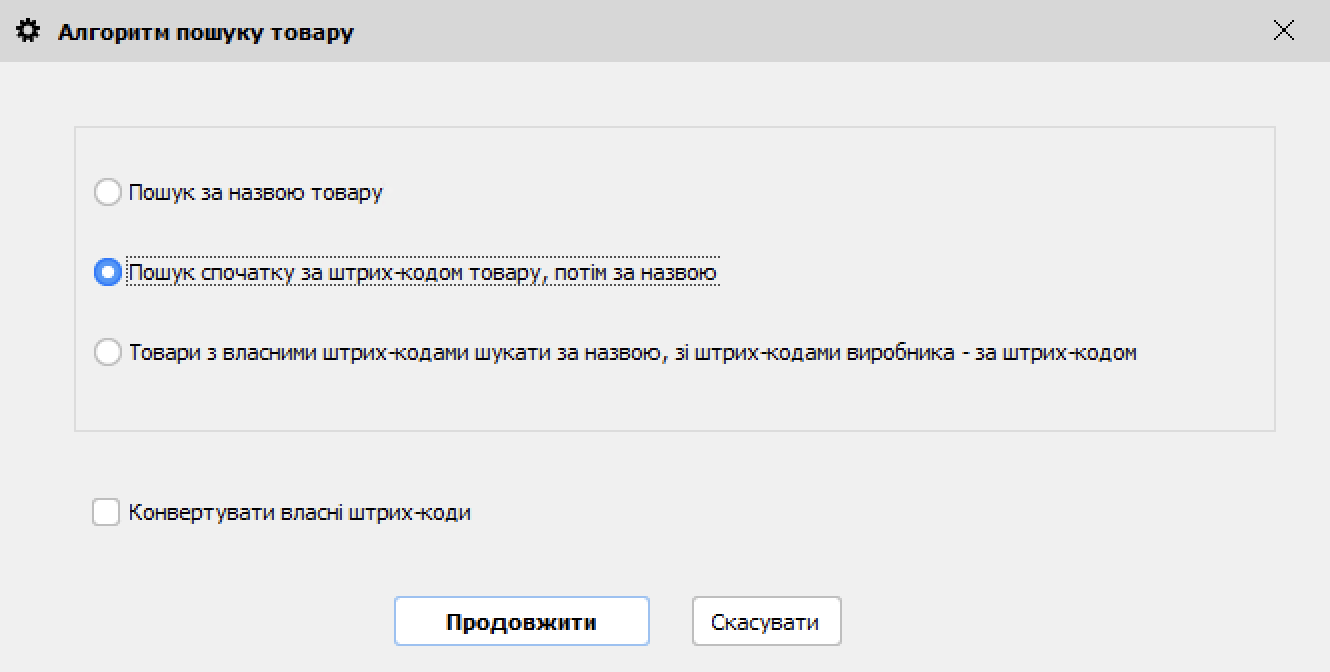The width and height of the screenshot is (1330, 672).
Task: Click the gear icon in the title bar
Action: point(28,30)
